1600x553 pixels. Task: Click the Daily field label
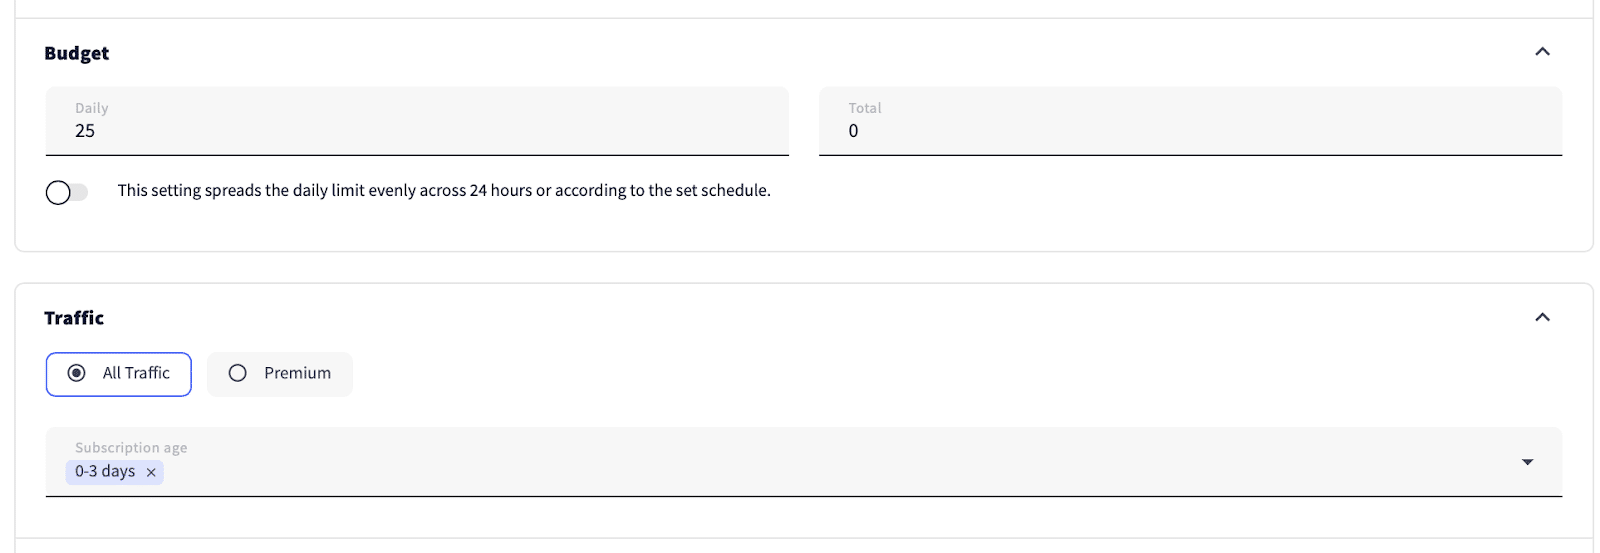(x=91, y=108)
